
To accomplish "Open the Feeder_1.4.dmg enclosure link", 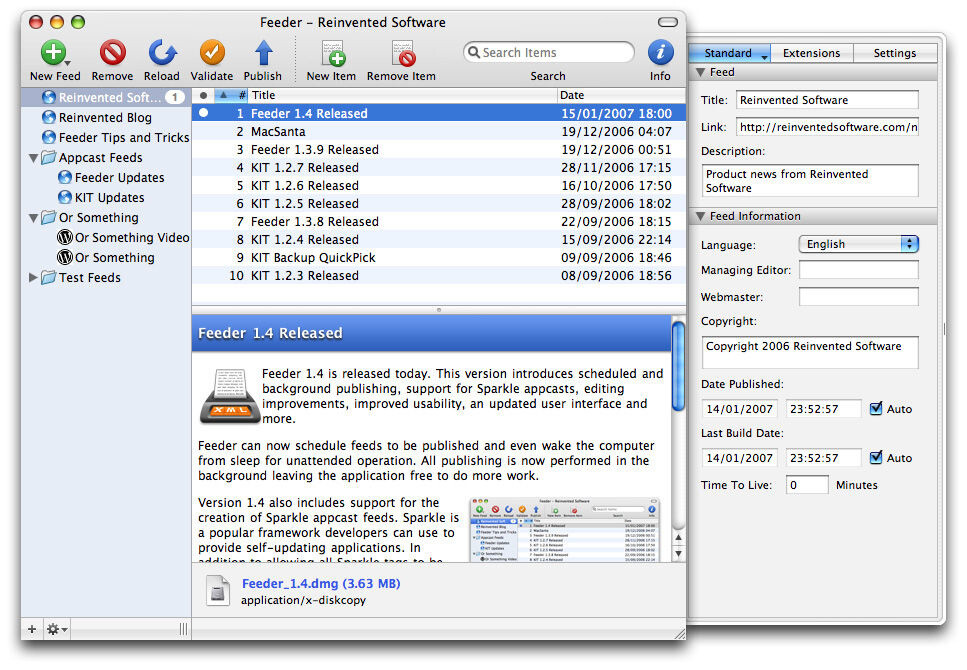I will pos(321,584).
